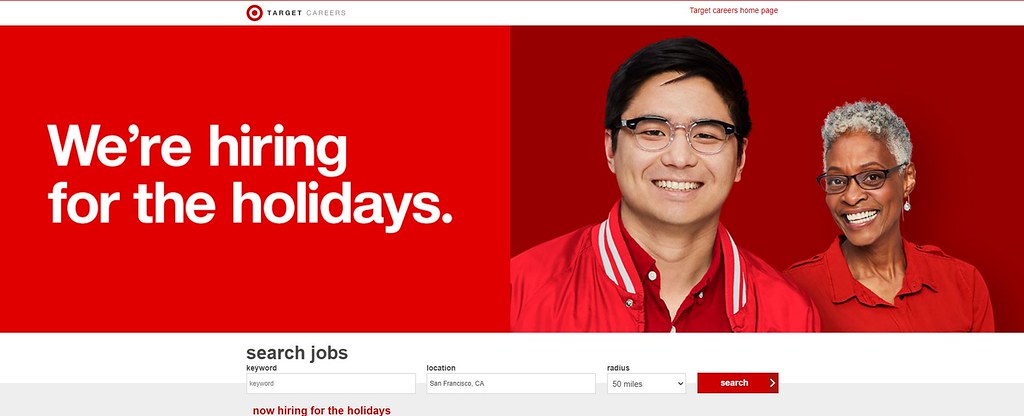Click the right chevron arrow on search button
Screen dimensions: 1024x416
[772, 383]
